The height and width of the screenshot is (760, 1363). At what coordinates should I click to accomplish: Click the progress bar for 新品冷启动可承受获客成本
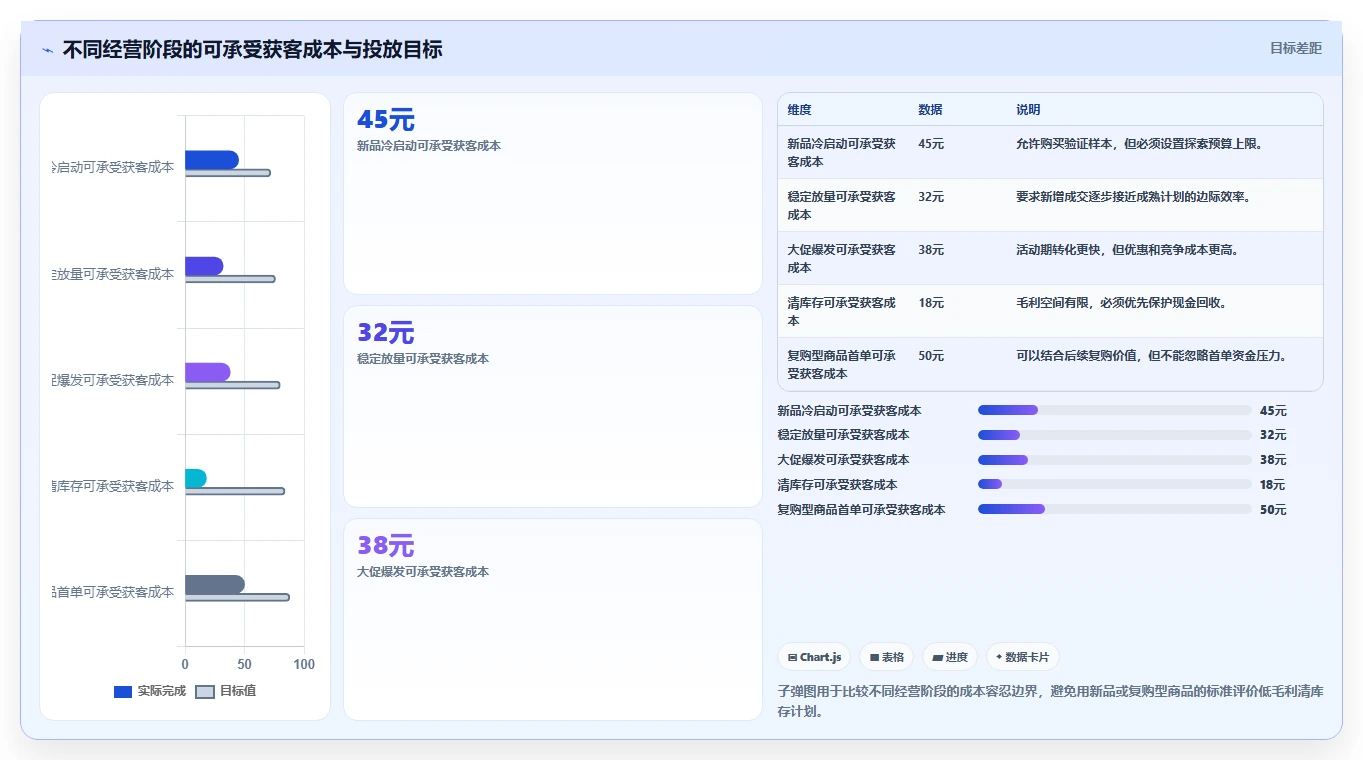click(x=1114, y=410)
